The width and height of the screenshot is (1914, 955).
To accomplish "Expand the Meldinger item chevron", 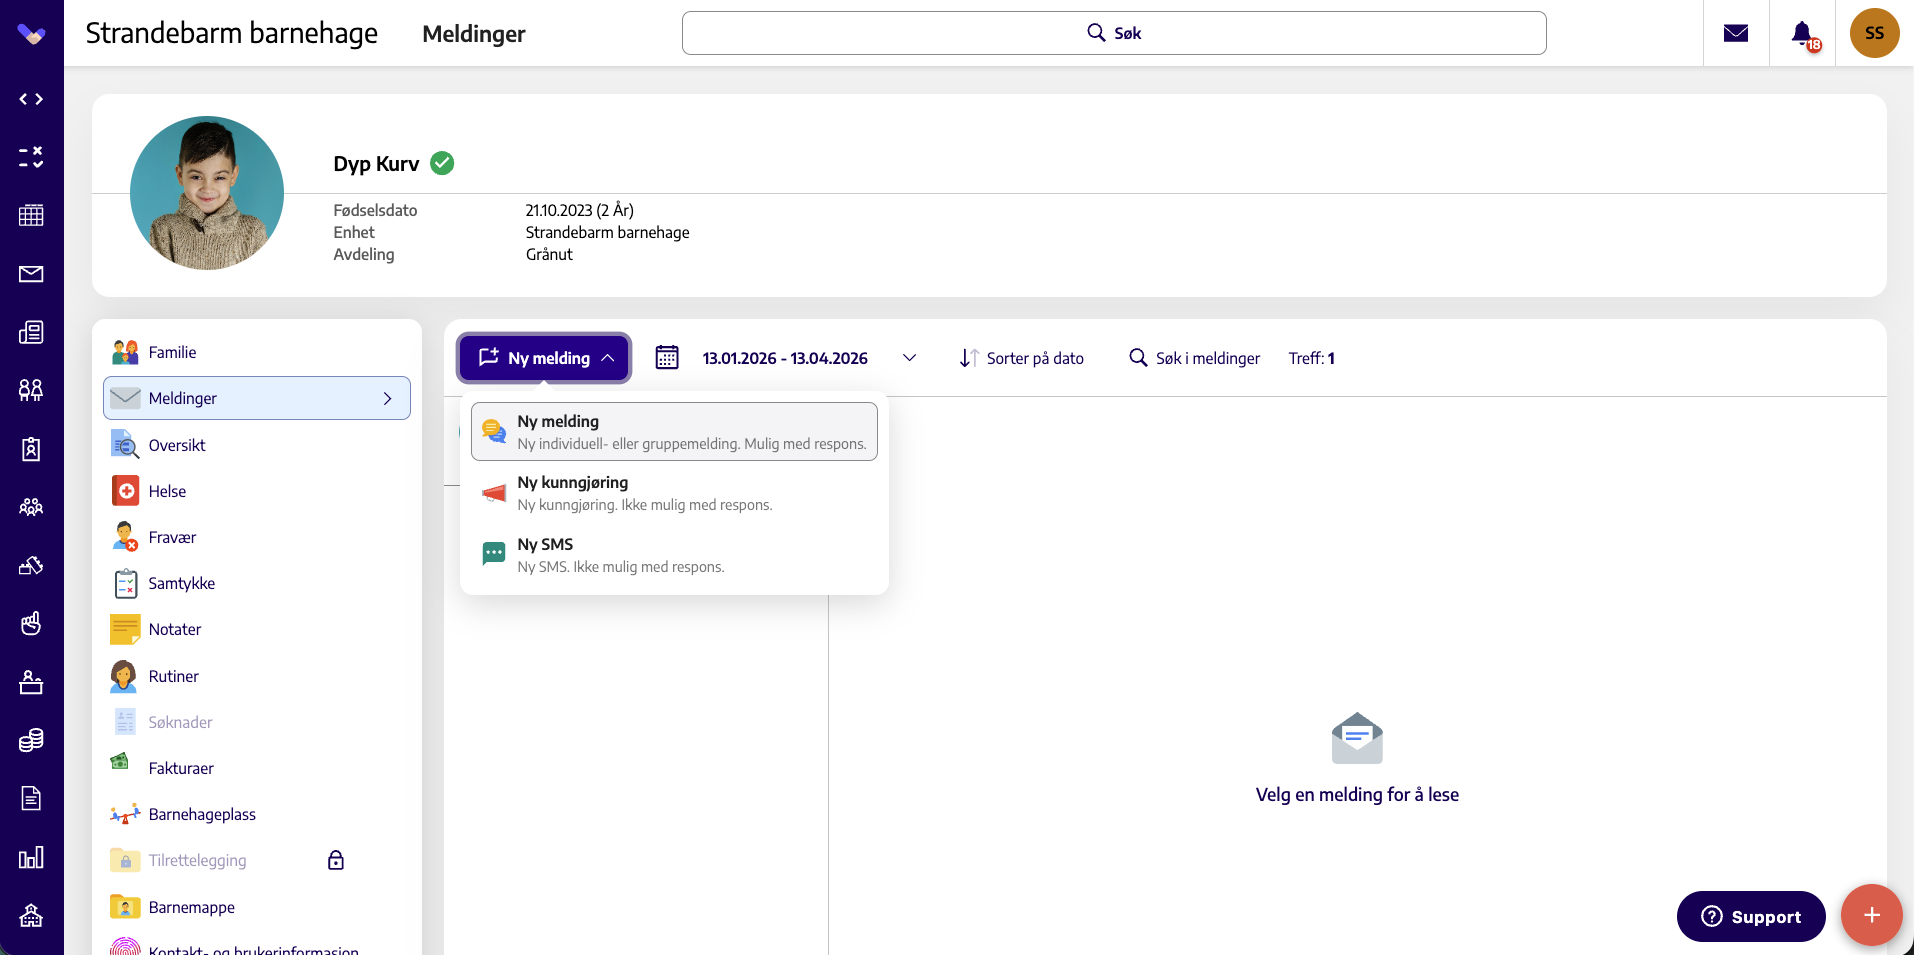I will 388,398.
